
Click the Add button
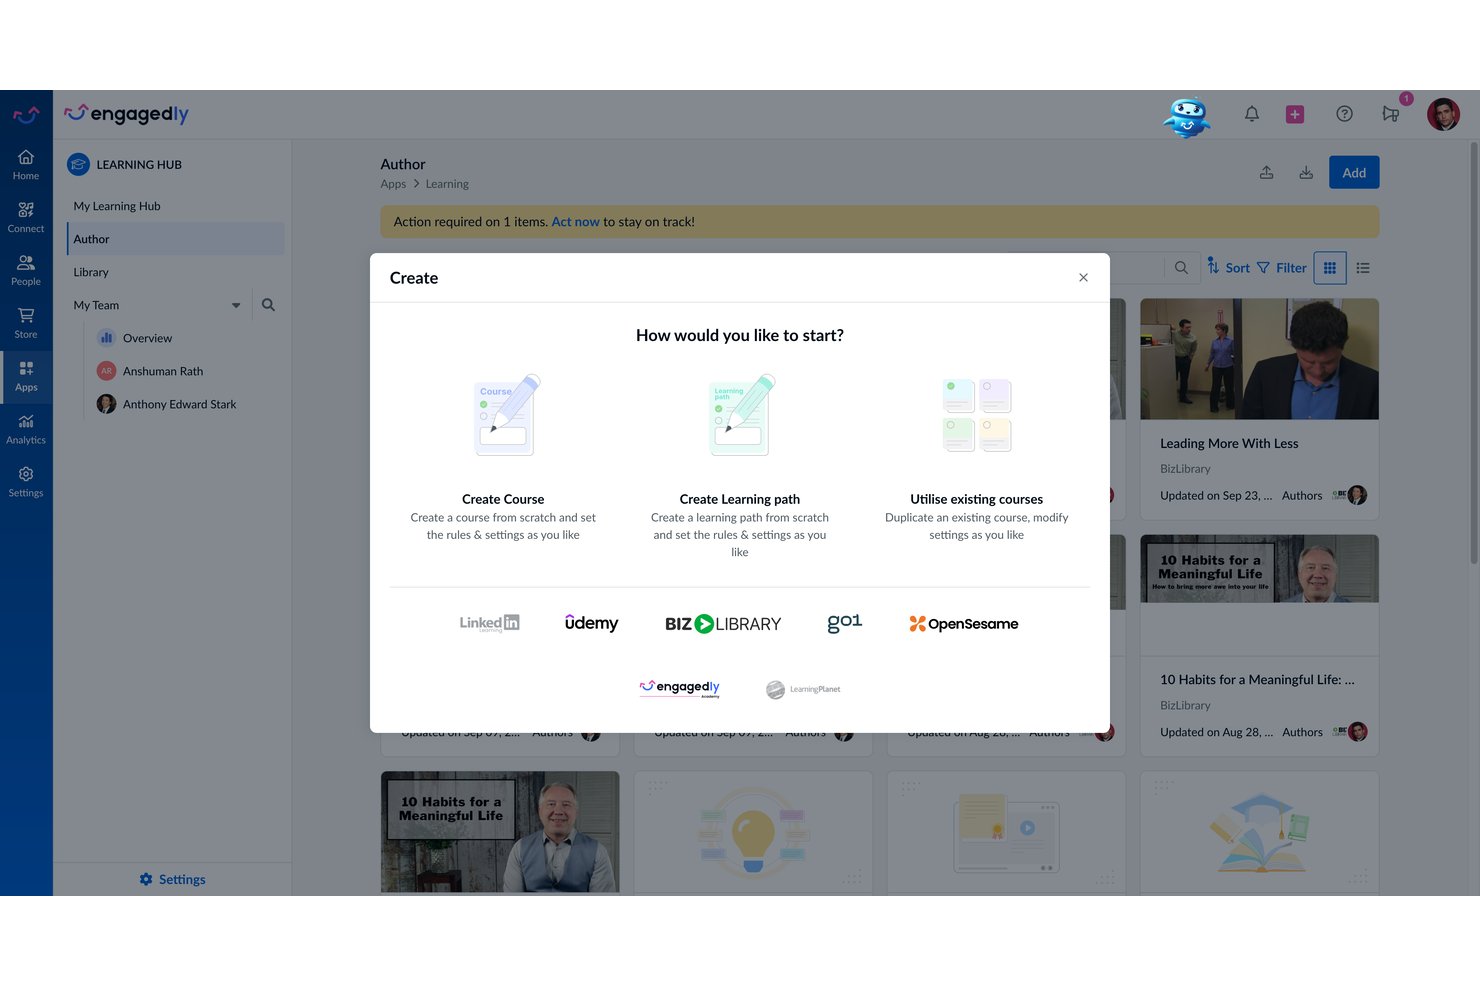tap(1354, 172)
